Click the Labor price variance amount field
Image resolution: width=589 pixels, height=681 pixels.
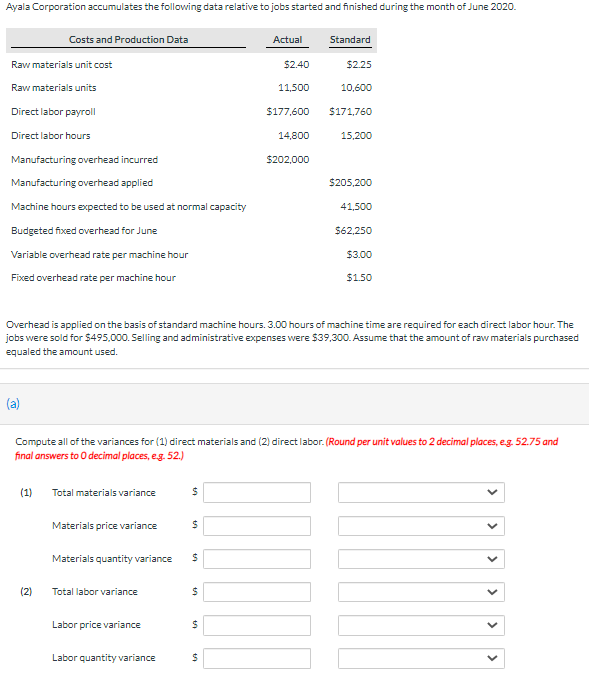coord(257,625)
